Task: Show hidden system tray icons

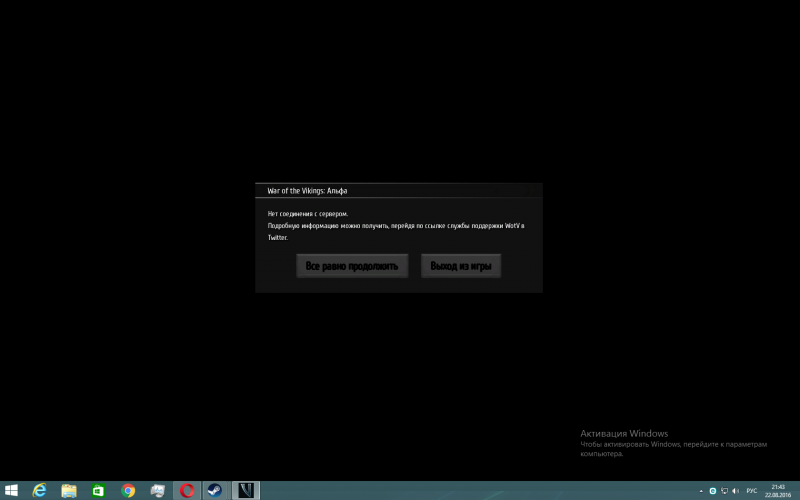Action: pyautogui.click(x=701, y=491)
